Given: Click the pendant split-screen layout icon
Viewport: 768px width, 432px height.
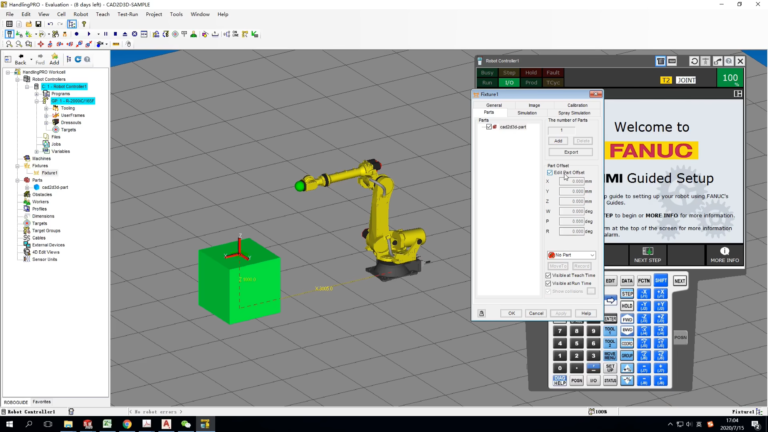Looking at the screenshot, I should [x=738, y=94].
